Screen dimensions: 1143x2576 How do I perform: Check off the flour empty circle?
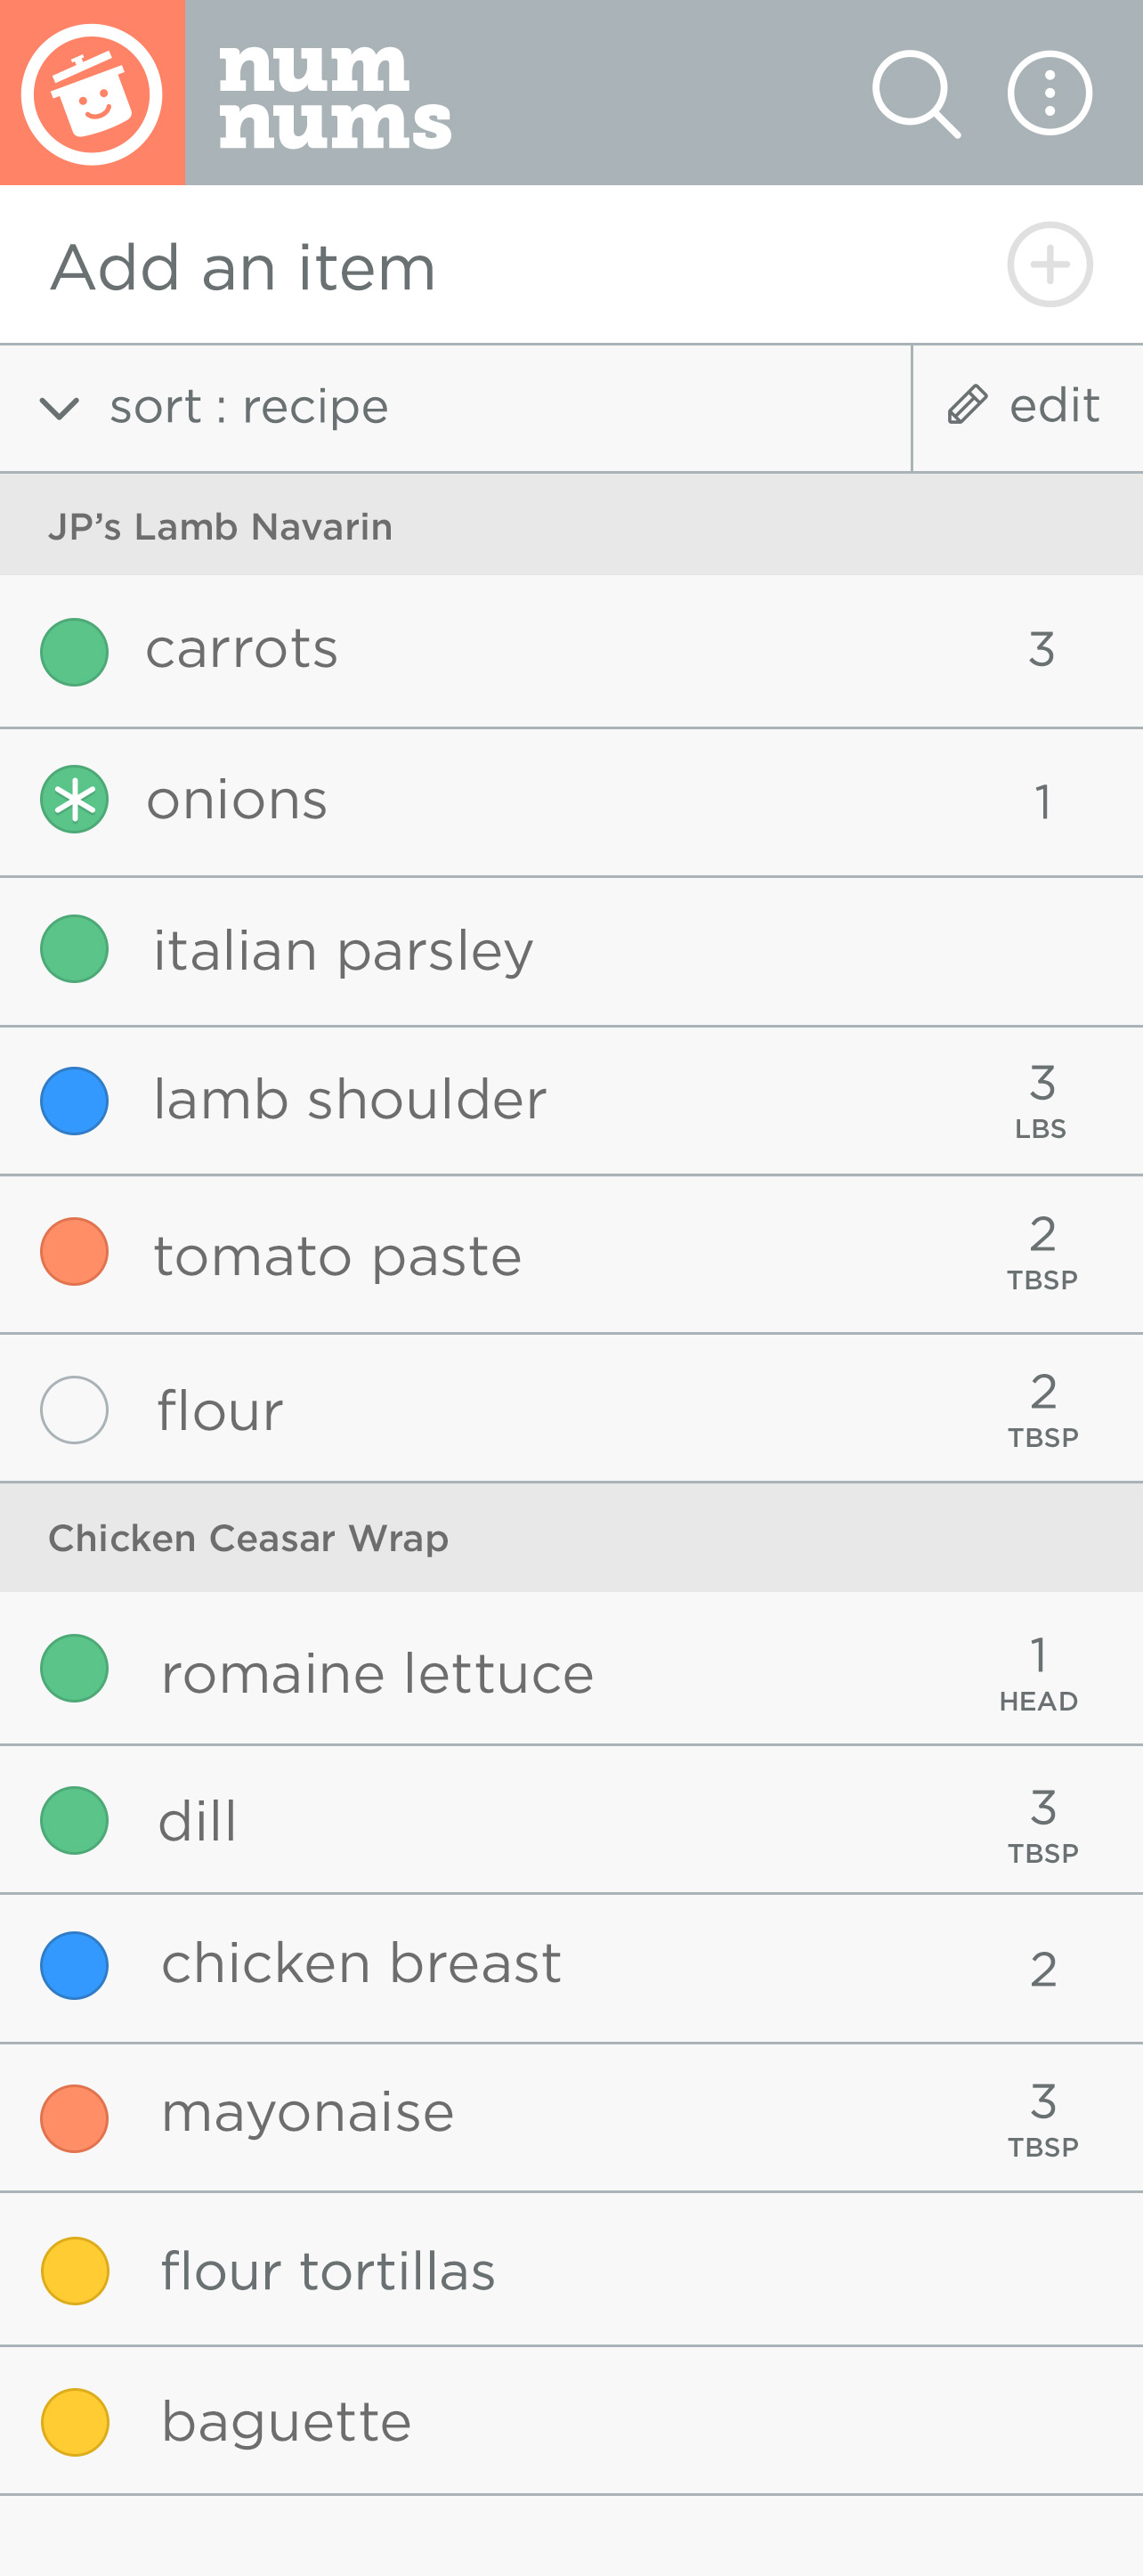(74, 1409)
